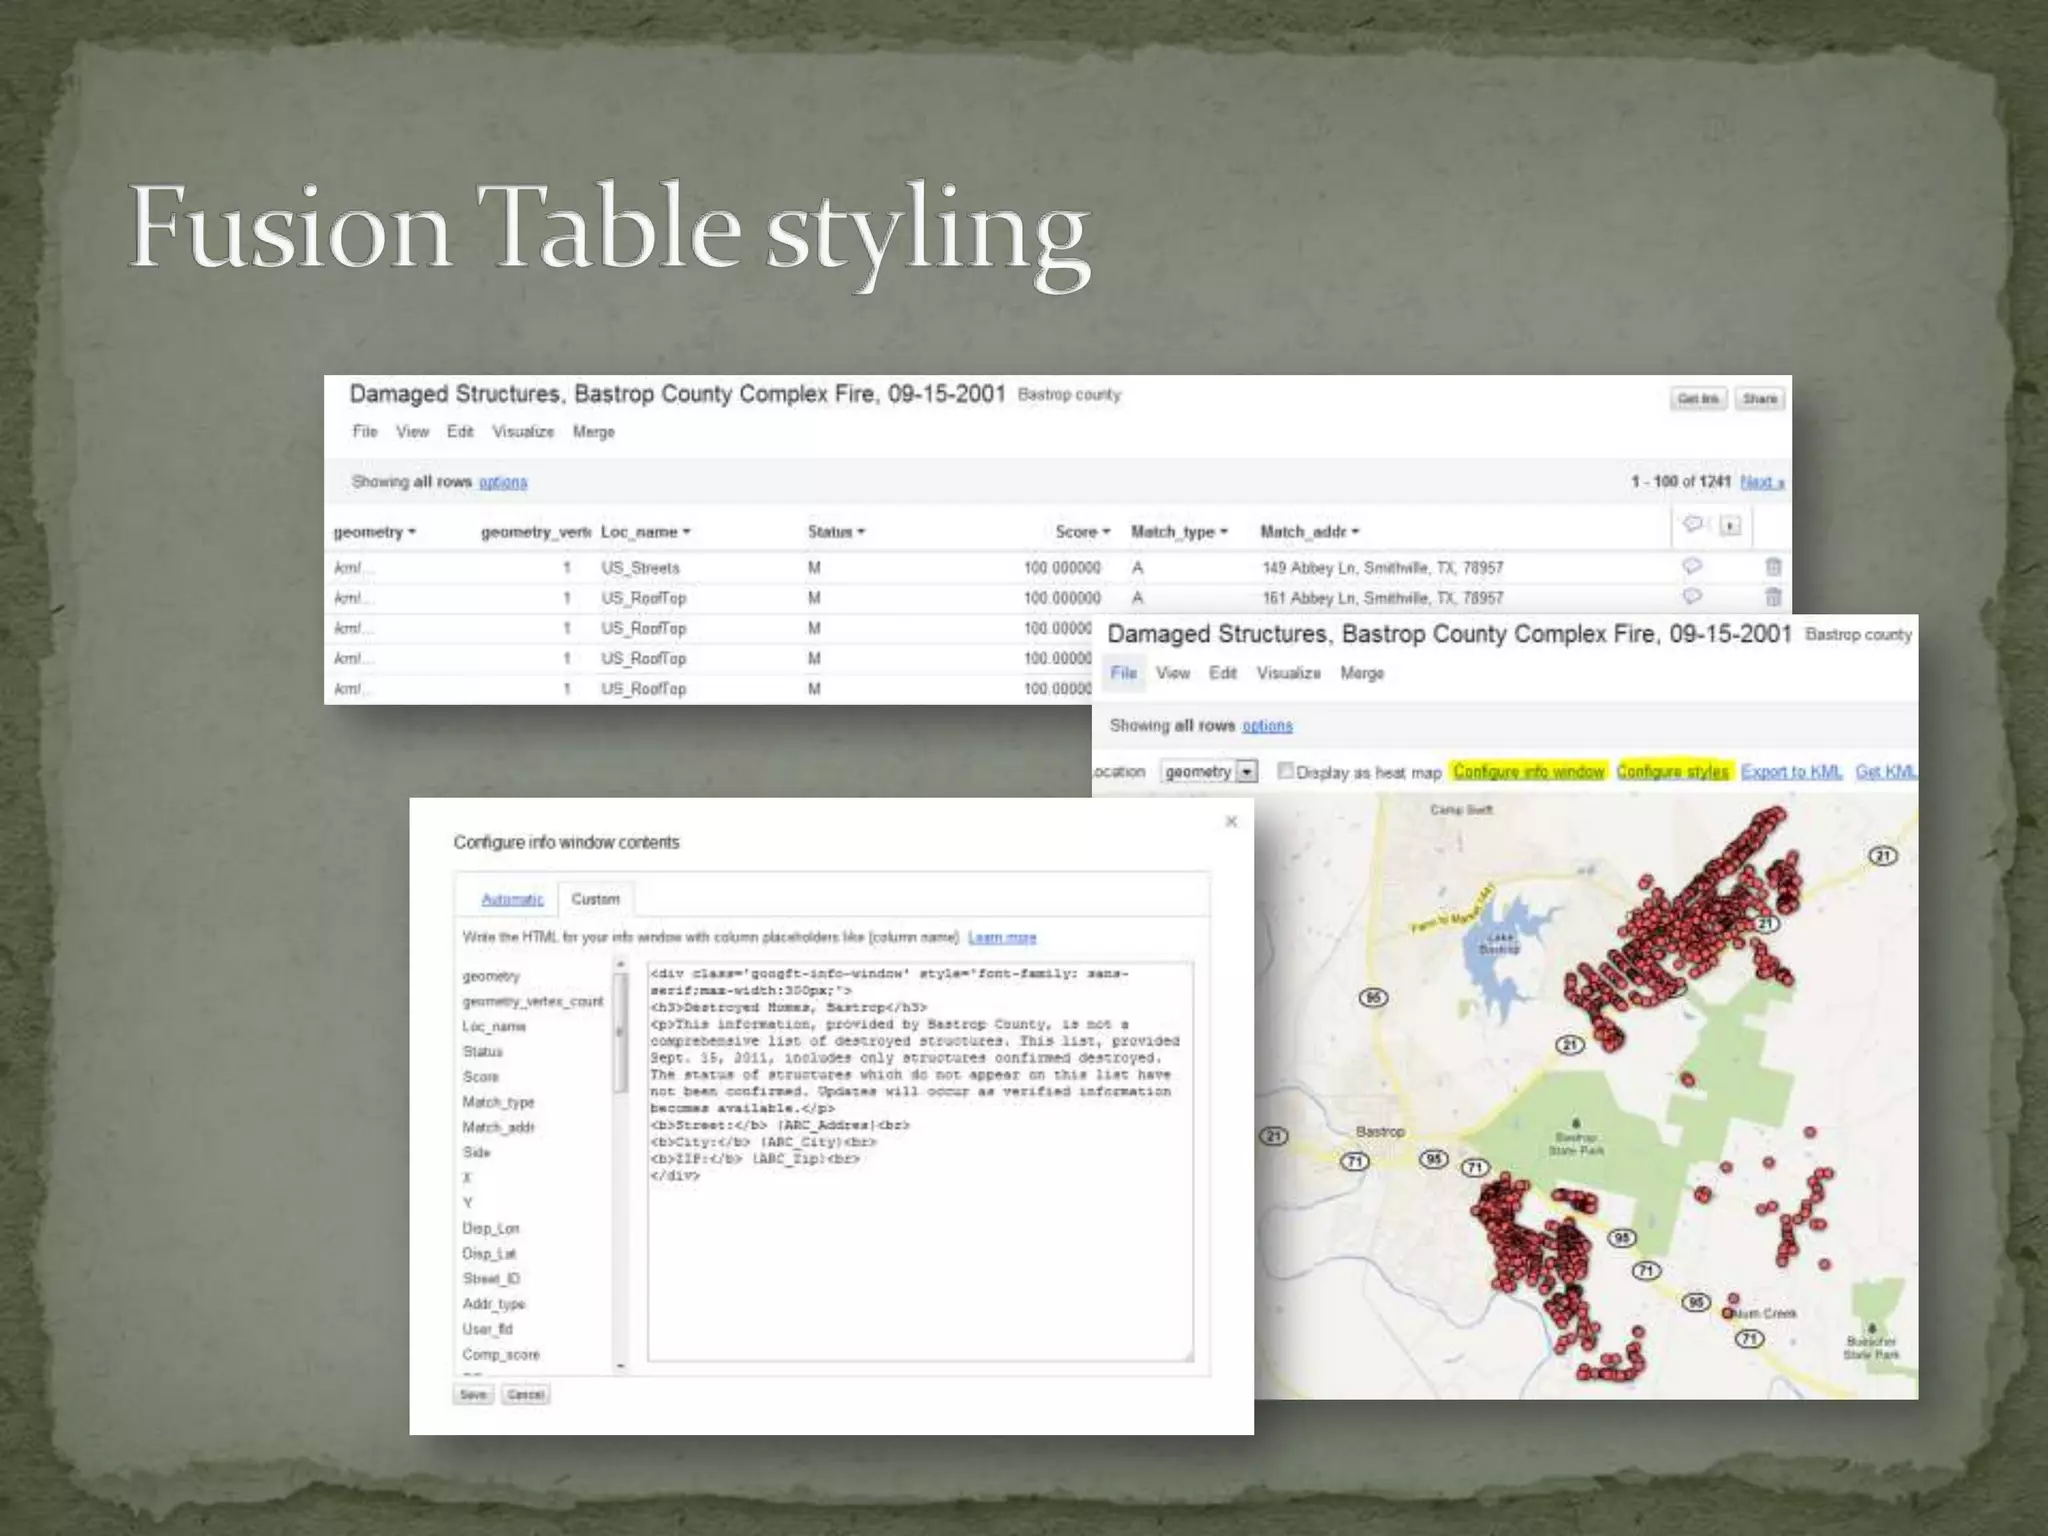Screen dimensions: 2048x1536
Task: Click Save button in info window dialog
Action: [473, 1394]
